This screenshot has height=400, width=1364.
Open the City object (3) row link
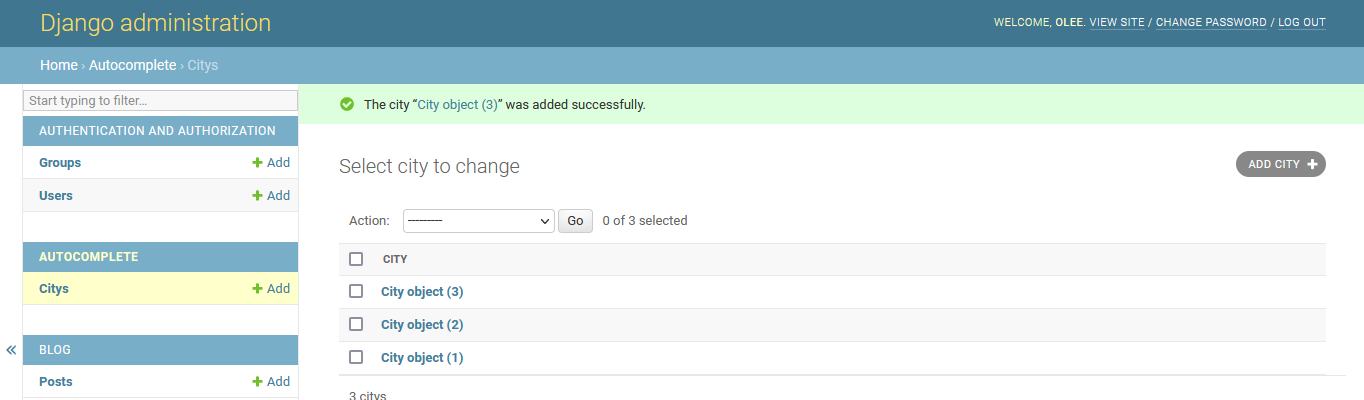pyautogui.click(x=422, y=292)
